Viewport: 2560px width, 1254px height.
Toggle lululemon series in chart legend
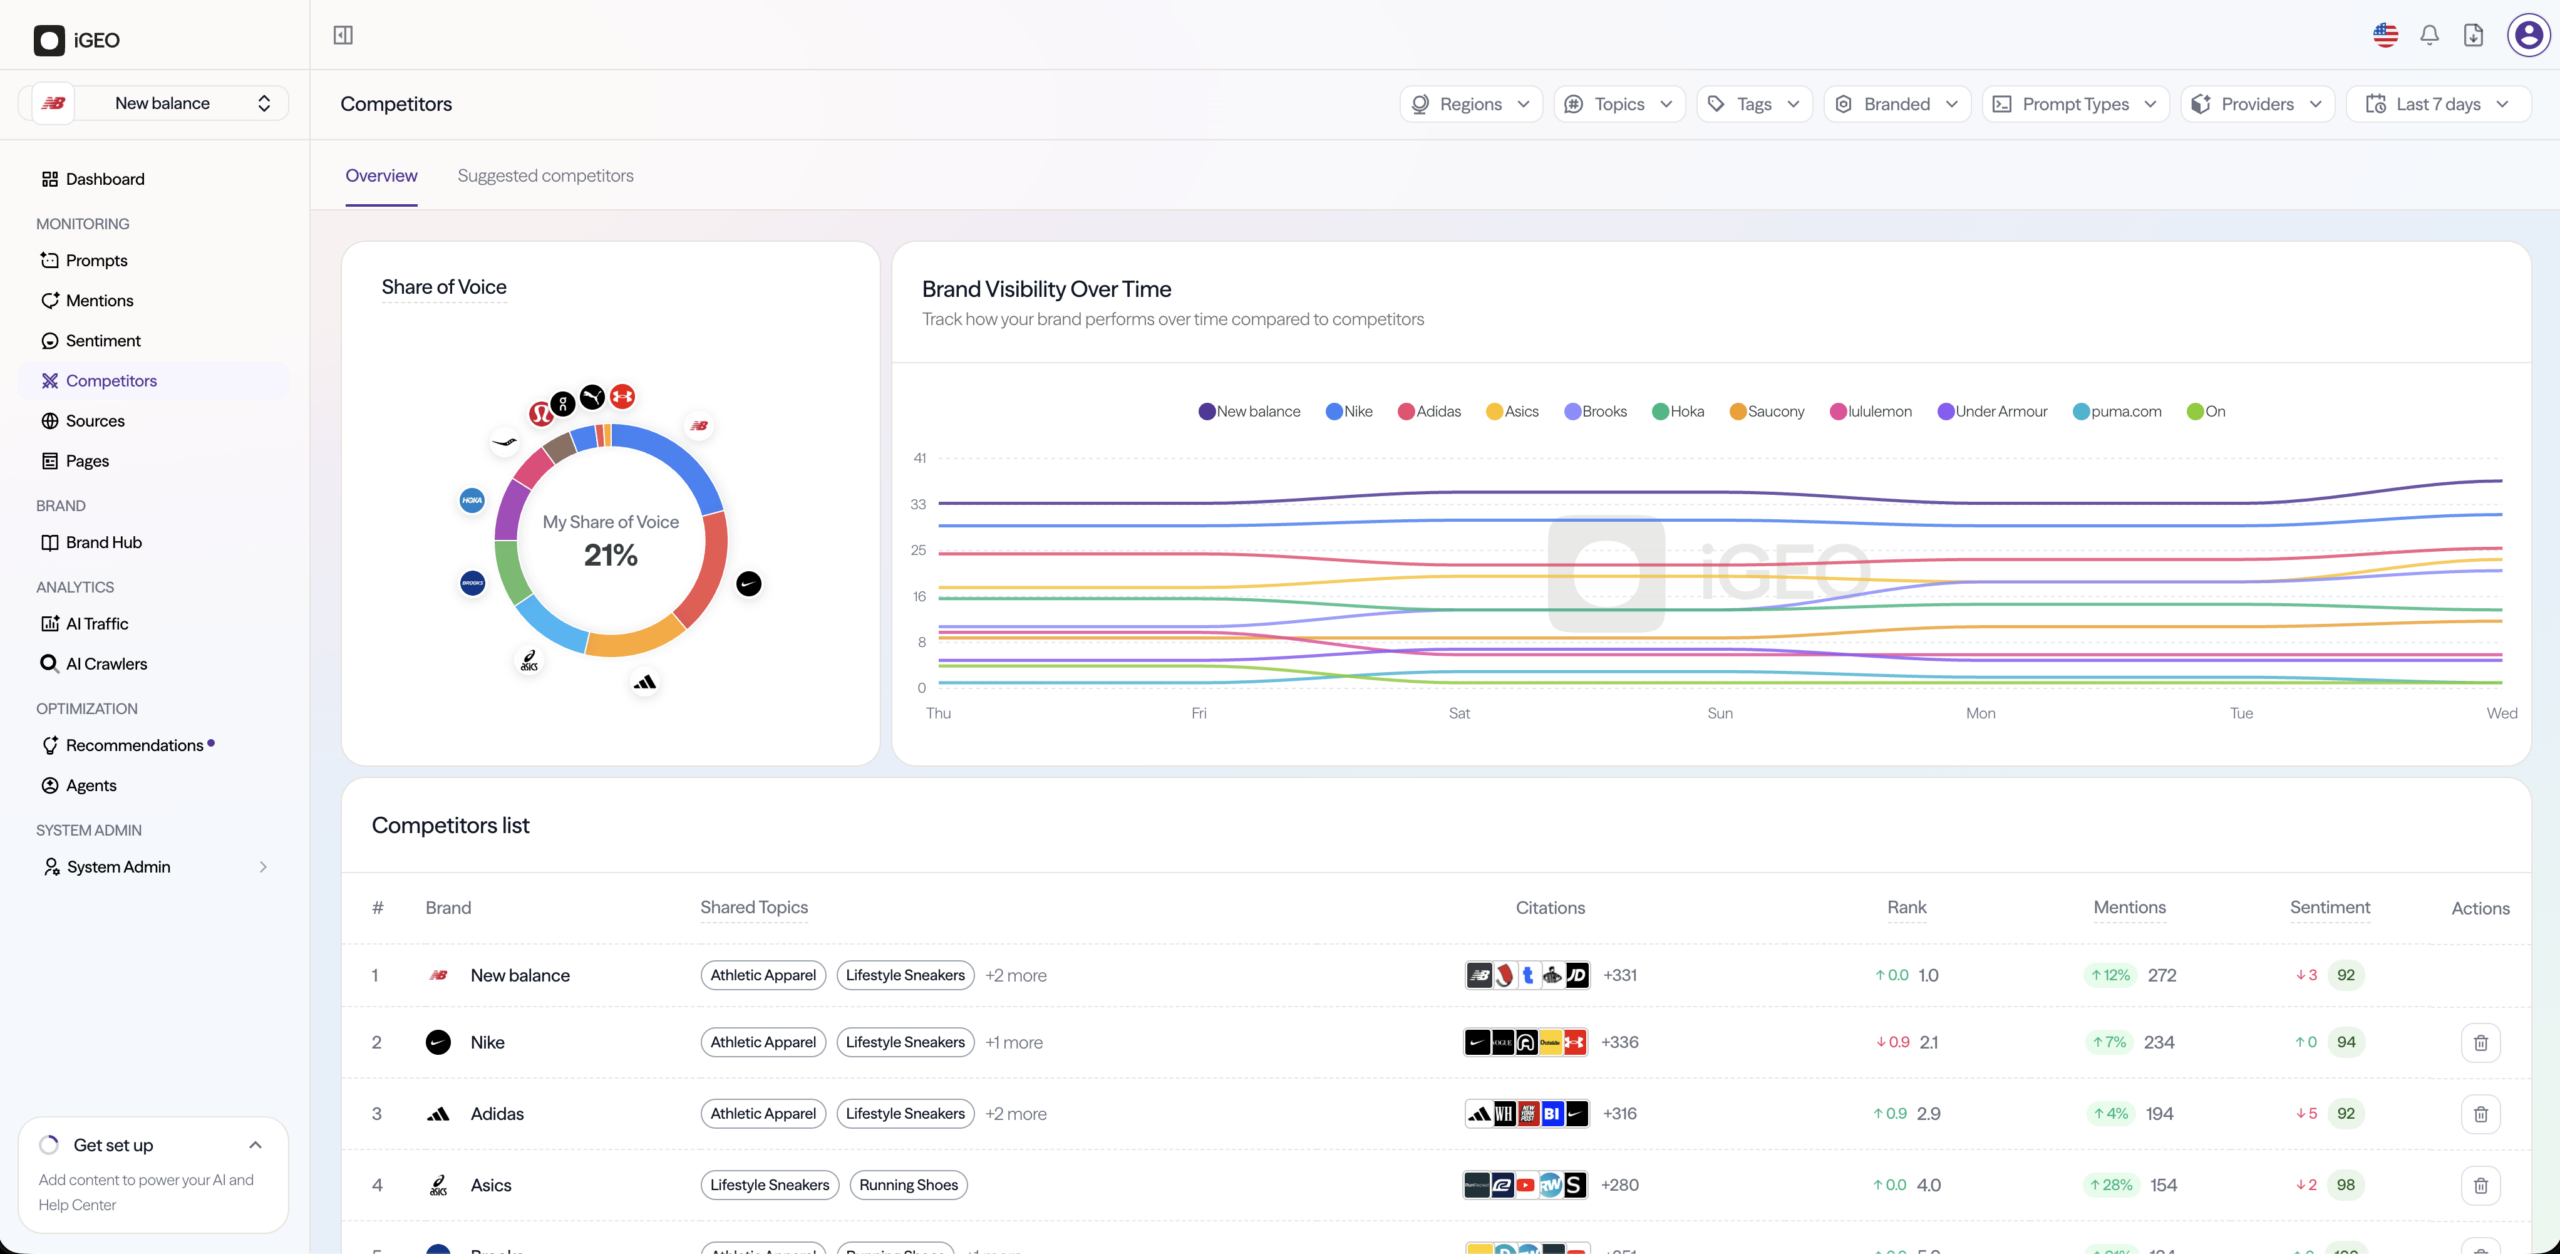(x=1870, y=411)
